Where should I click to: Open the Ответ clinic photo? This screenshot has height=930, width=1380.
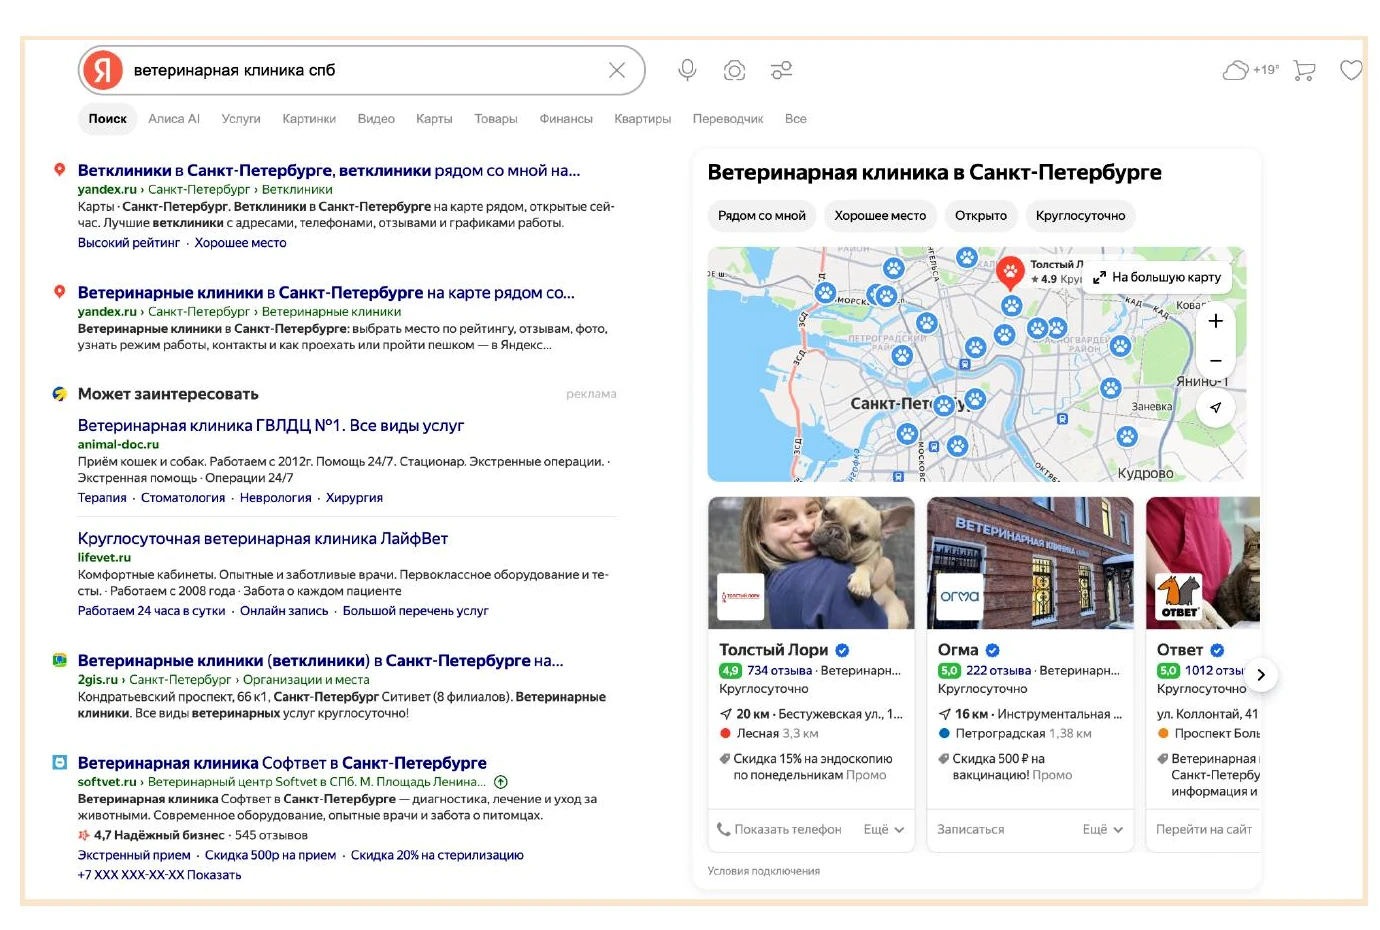click(1203, 563)
